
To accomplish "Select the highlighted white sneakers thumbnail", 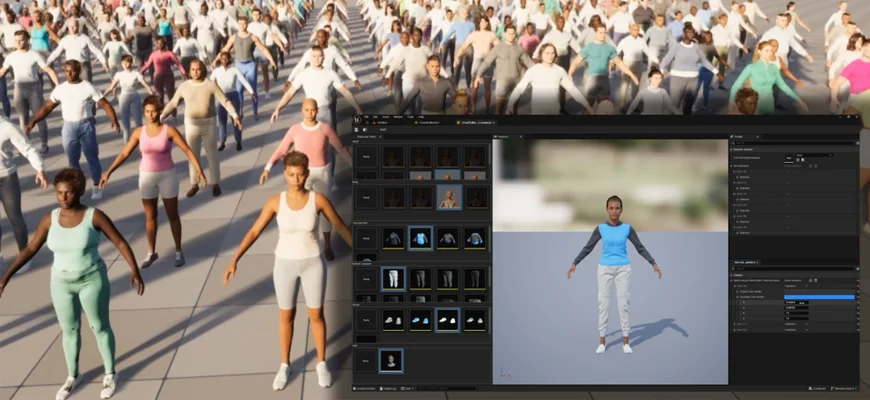I will click(448, 320).
